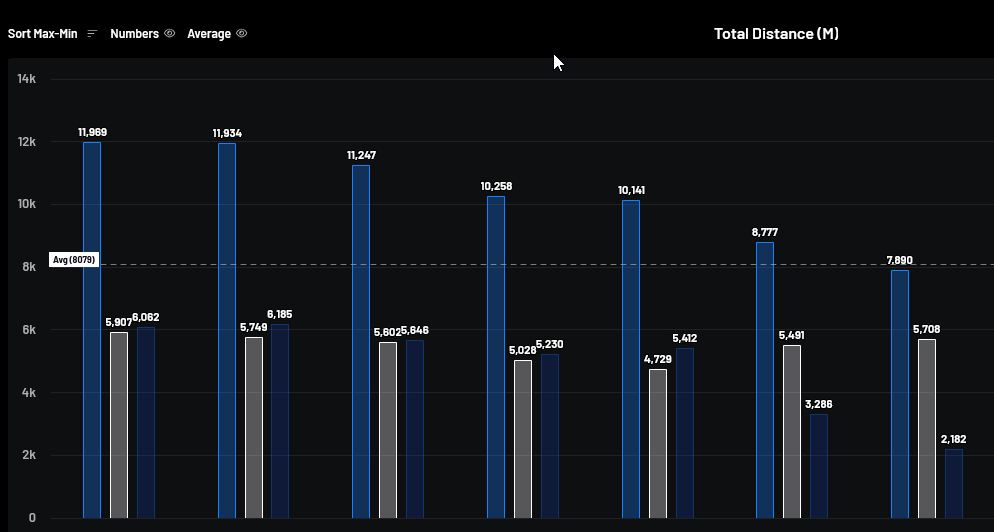Screen dimensions: 994x532
Task: Select the blue bar labeled 7,890
Action: click(900, 394)
